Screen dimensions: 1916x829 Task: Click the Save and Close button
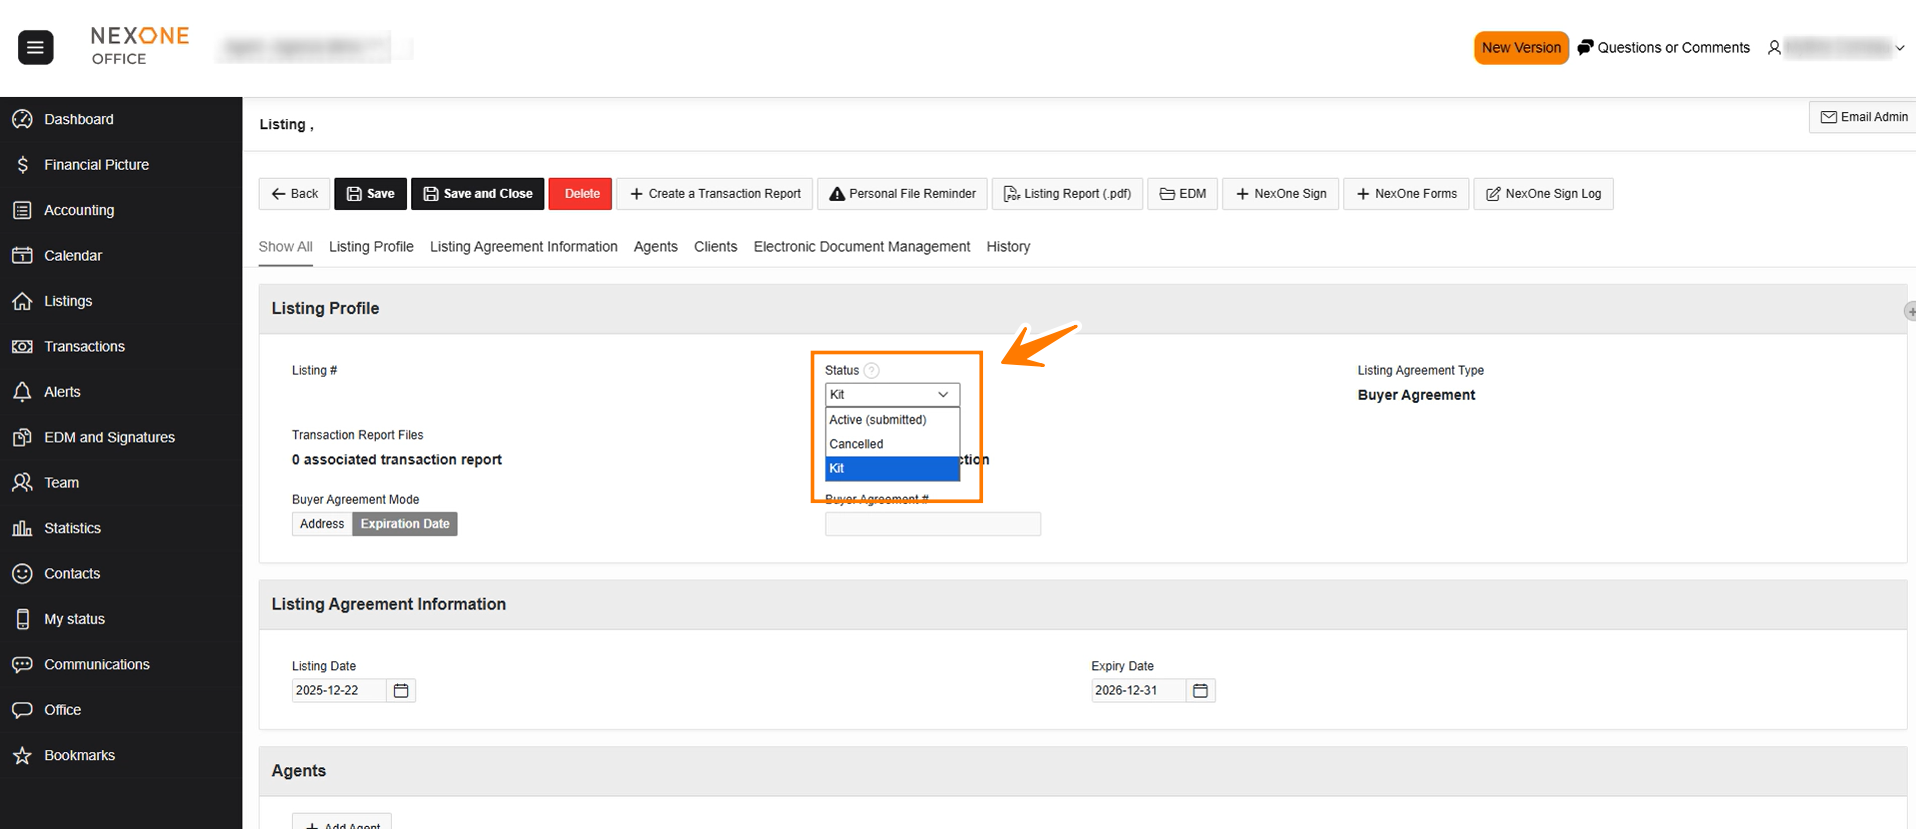coord(478,194)
